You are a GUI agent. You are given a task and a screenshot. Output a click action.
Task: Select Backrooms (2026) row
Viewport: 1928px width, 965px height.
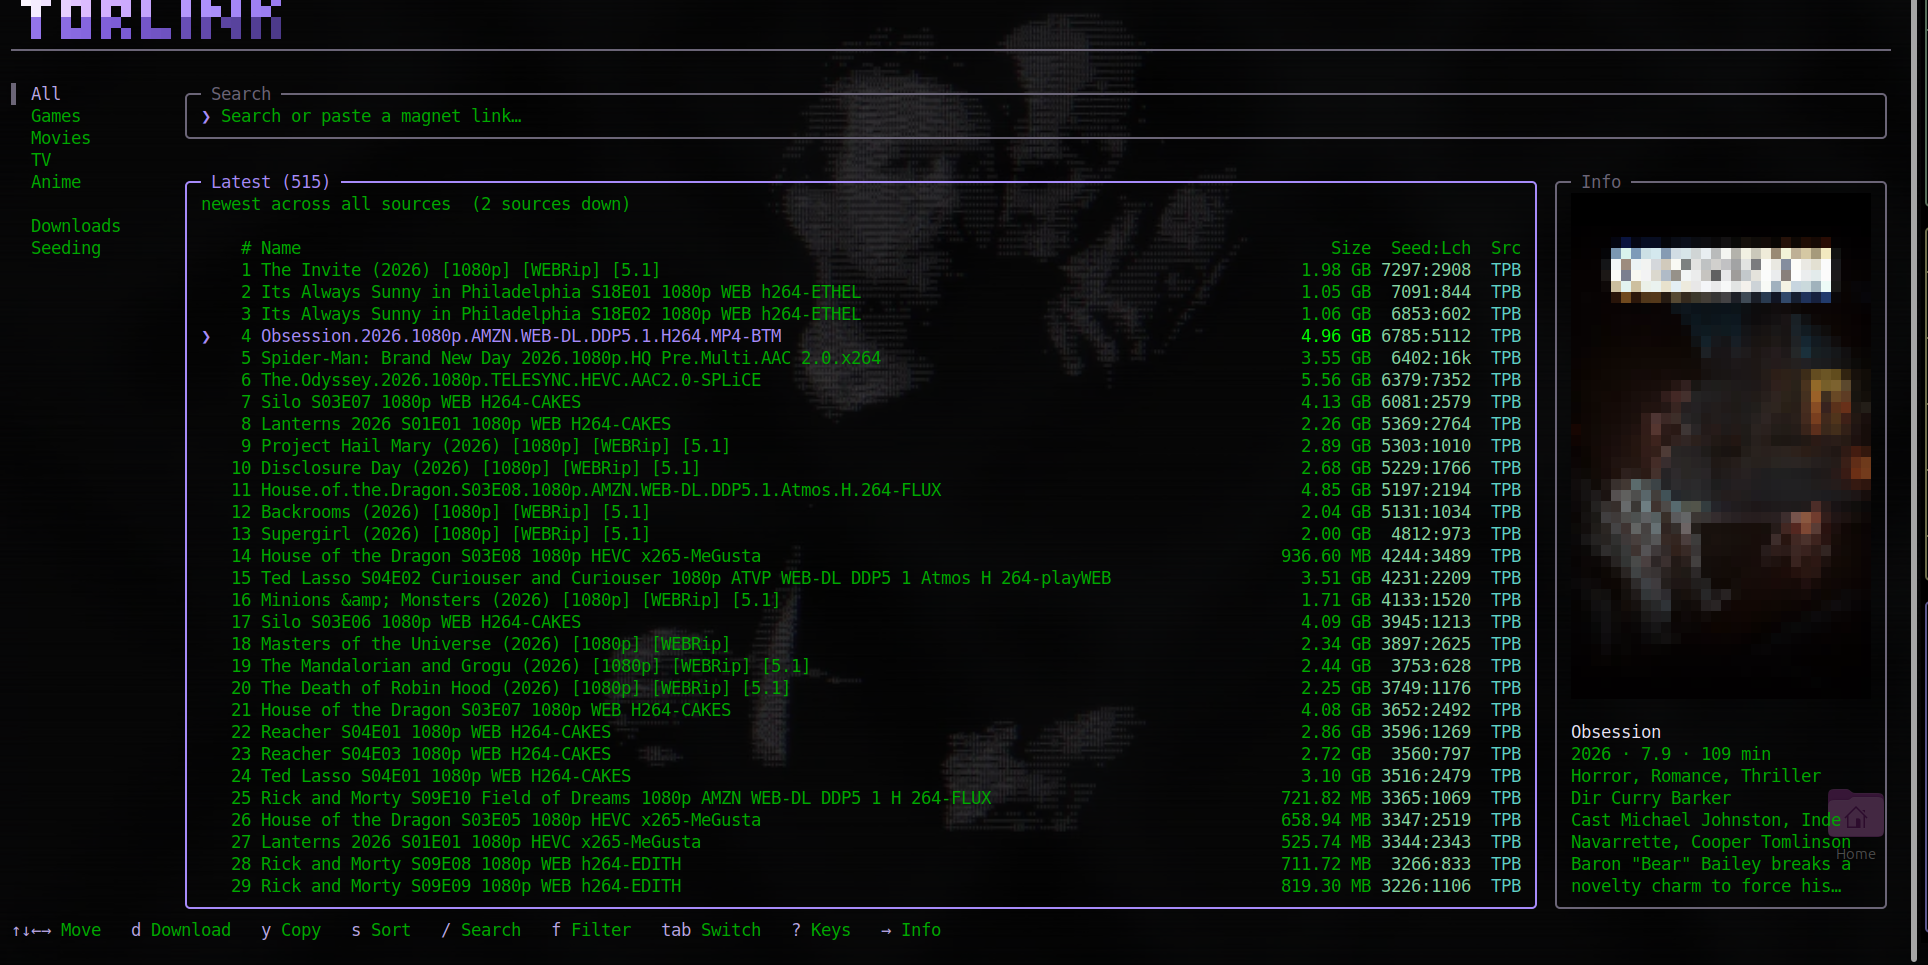point(861,512)
